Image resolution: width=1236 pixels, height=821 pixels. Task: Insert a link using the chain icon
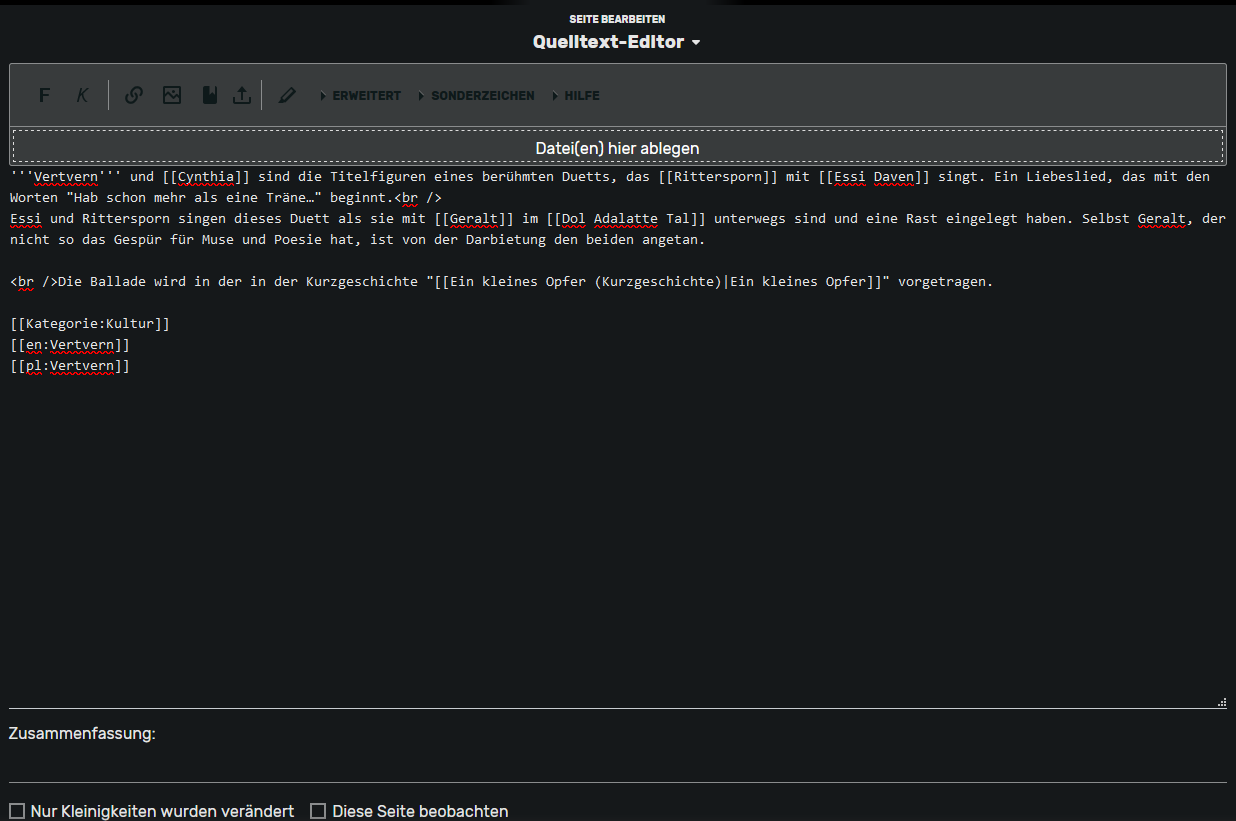pos(134,96)
